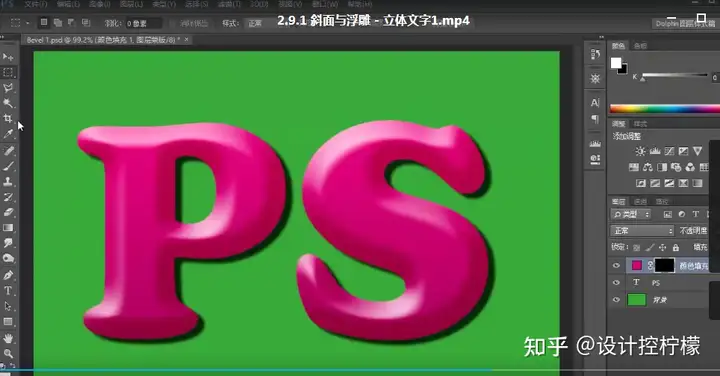Image resolution: width=720 pixels, height=376 pixels.
Task: Open the History panel dock icon
Action: [595, 55]
